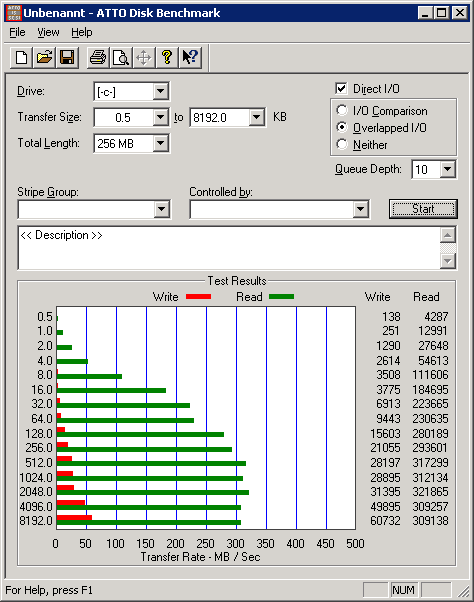Select the Neither radio button

(x=342, y=144)
